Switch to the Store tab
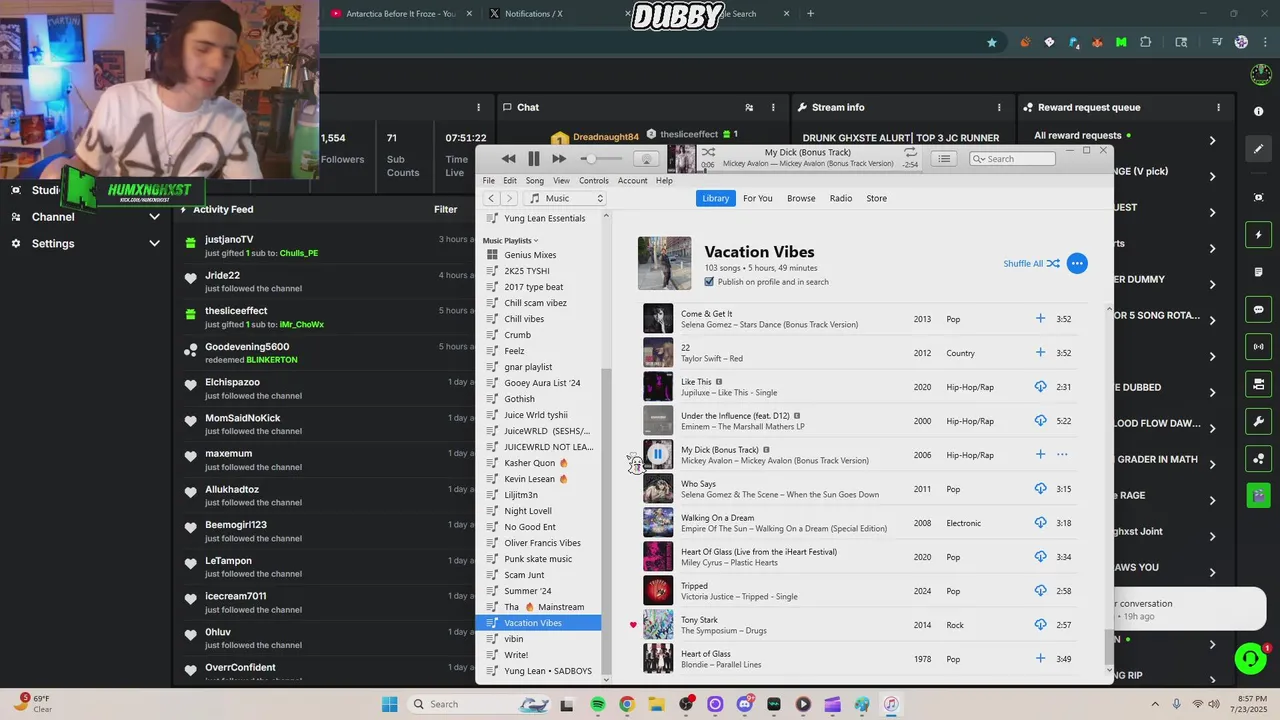 point(877,198)
